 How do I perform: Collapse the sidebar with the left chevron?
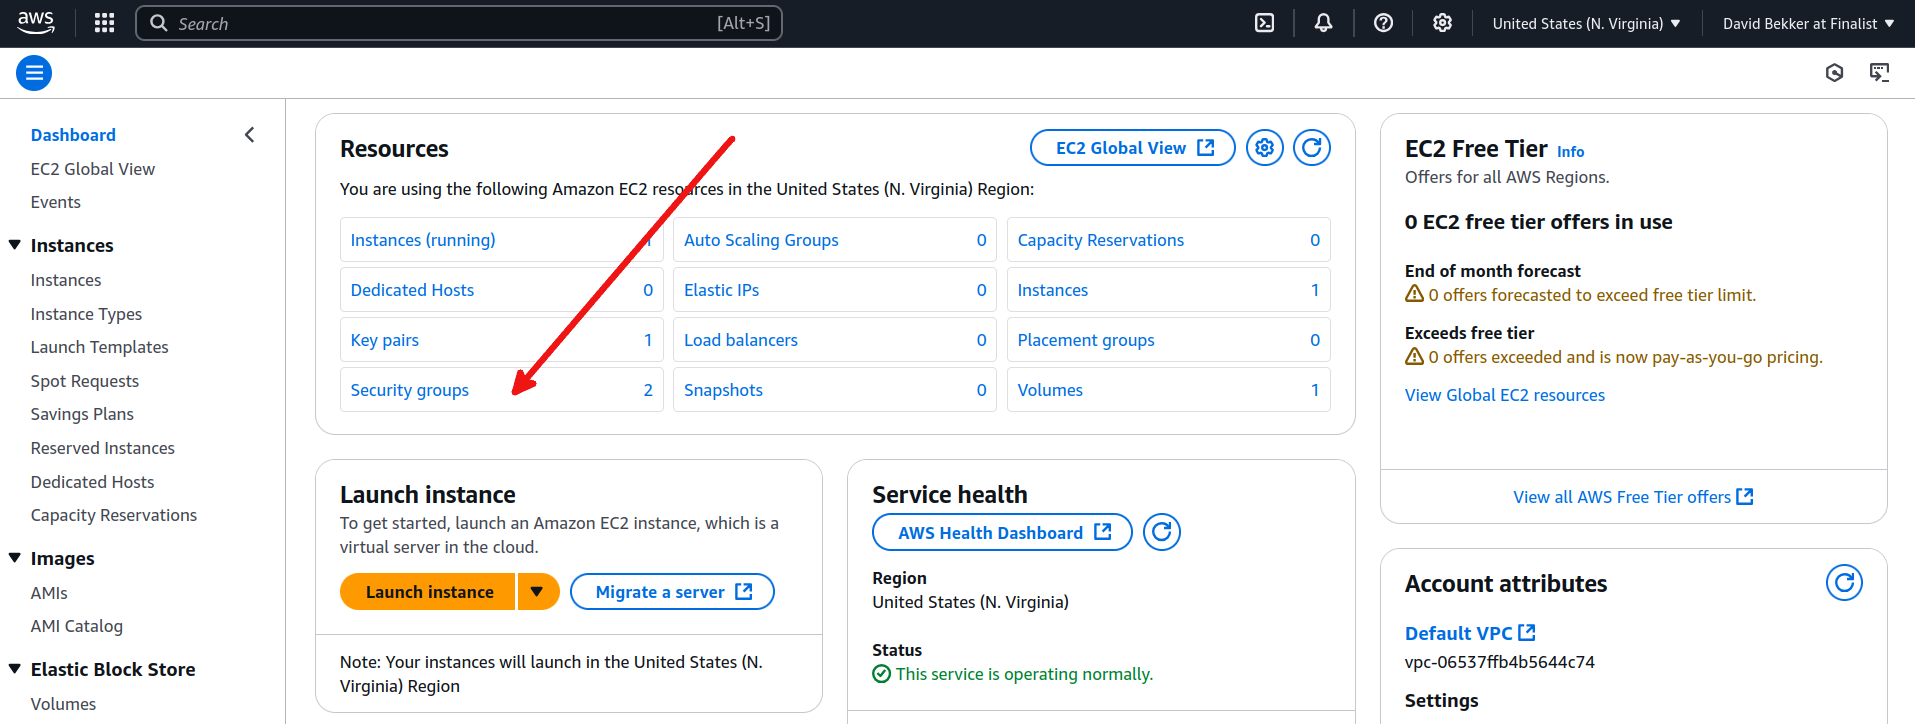pos(250,135)
